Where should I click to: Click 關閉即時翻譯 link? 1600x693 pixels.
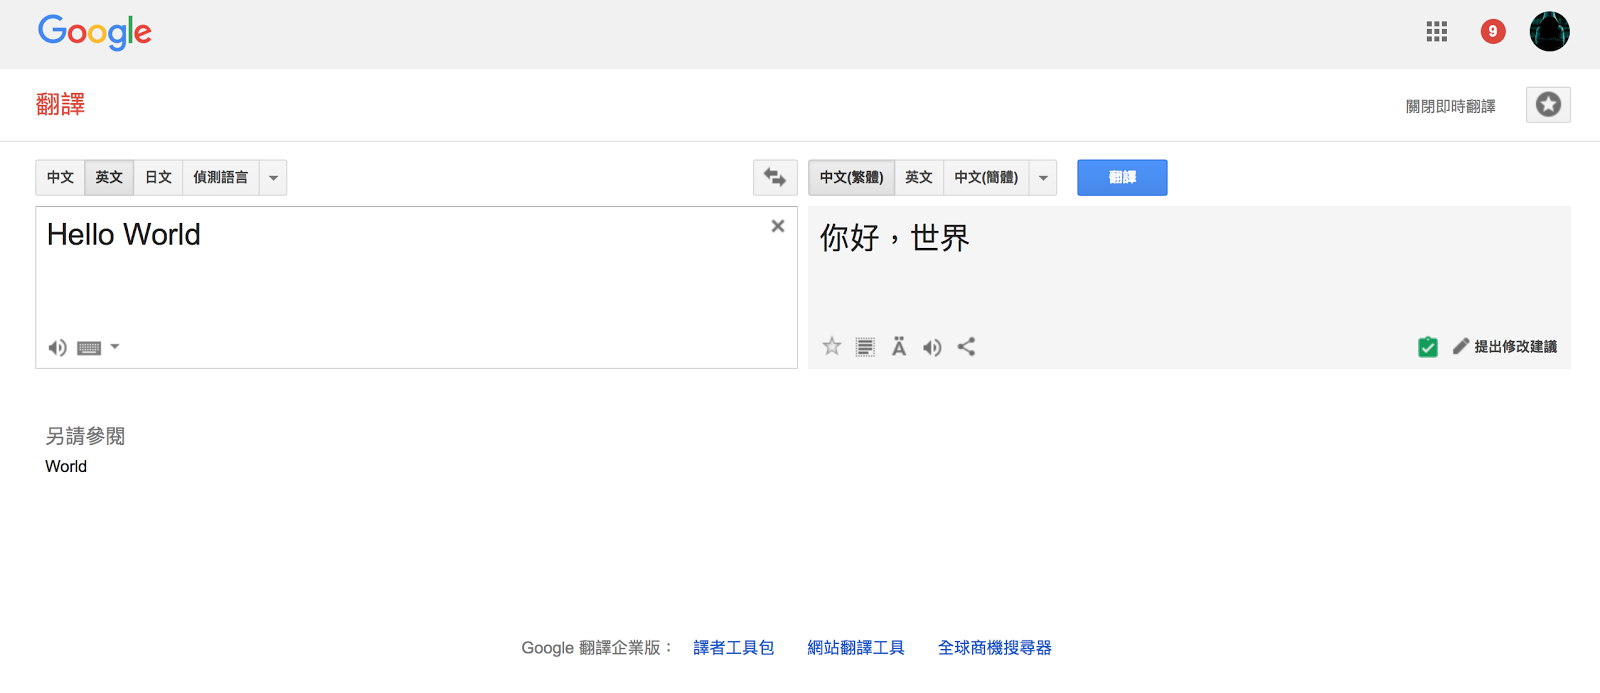1451,106
